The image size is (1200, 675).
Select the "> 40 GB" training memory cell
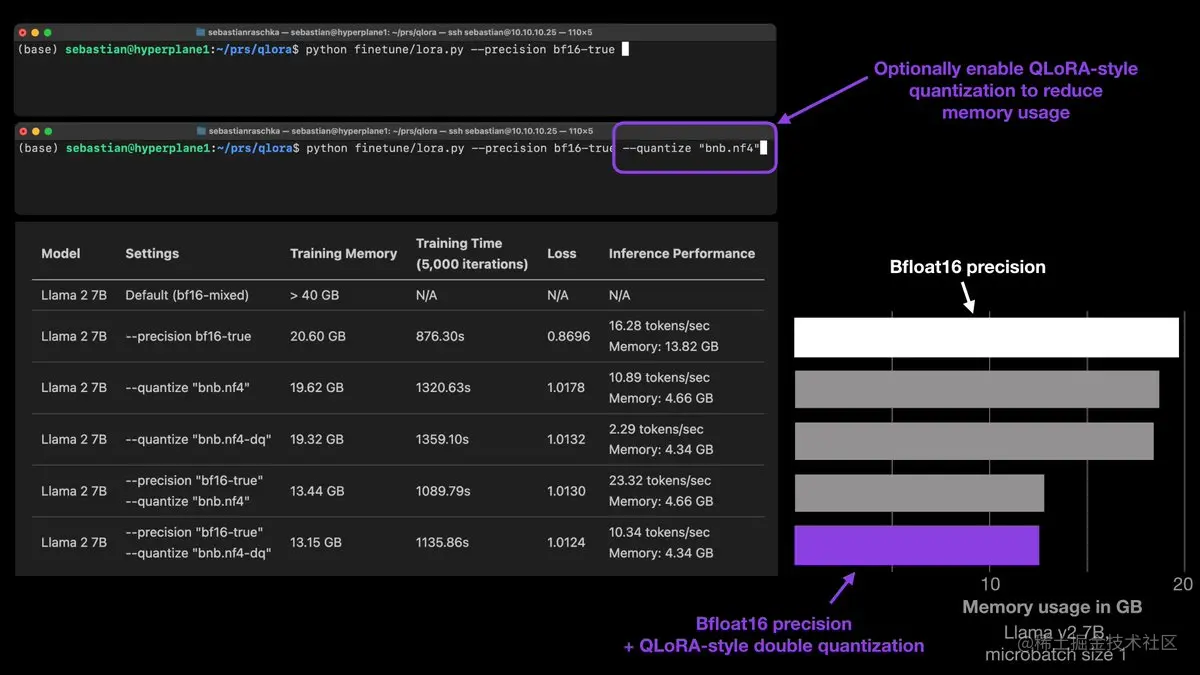pos(314,295)
